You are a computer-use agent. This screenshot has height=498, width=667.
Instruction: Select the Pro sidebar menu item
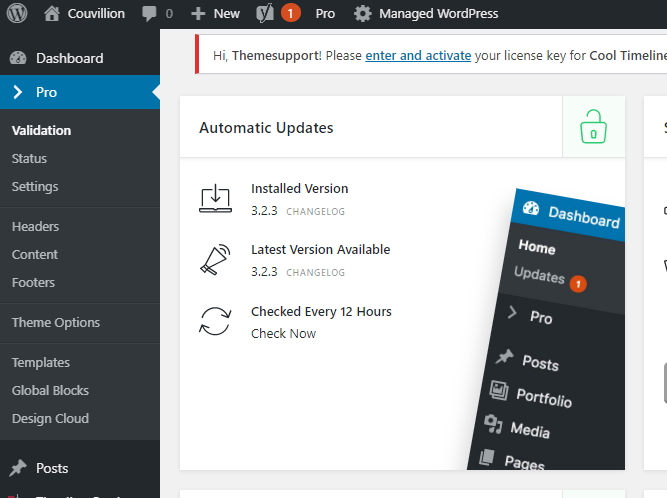pyautogui.click(x=80, y=92)
